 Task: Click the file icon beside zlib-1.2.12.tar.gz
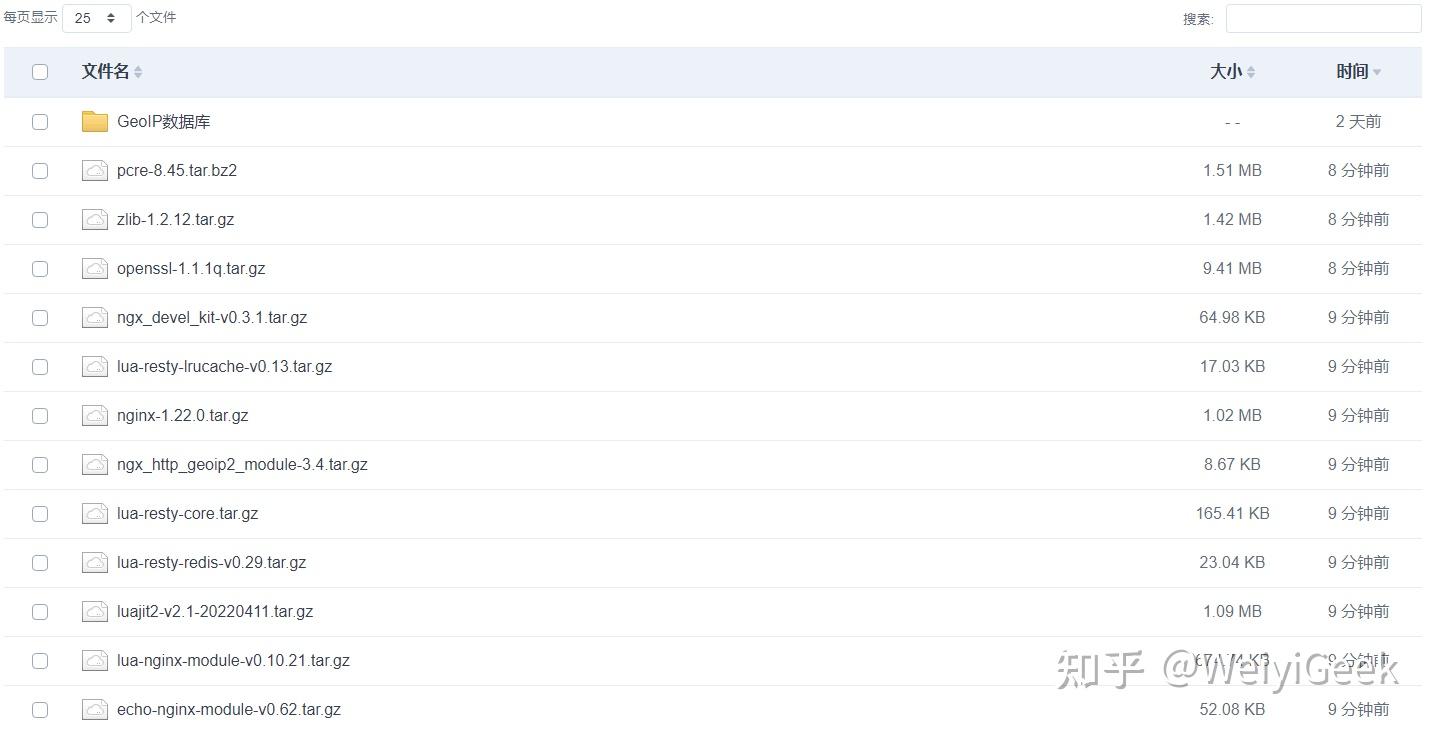(x=95, y=220)
